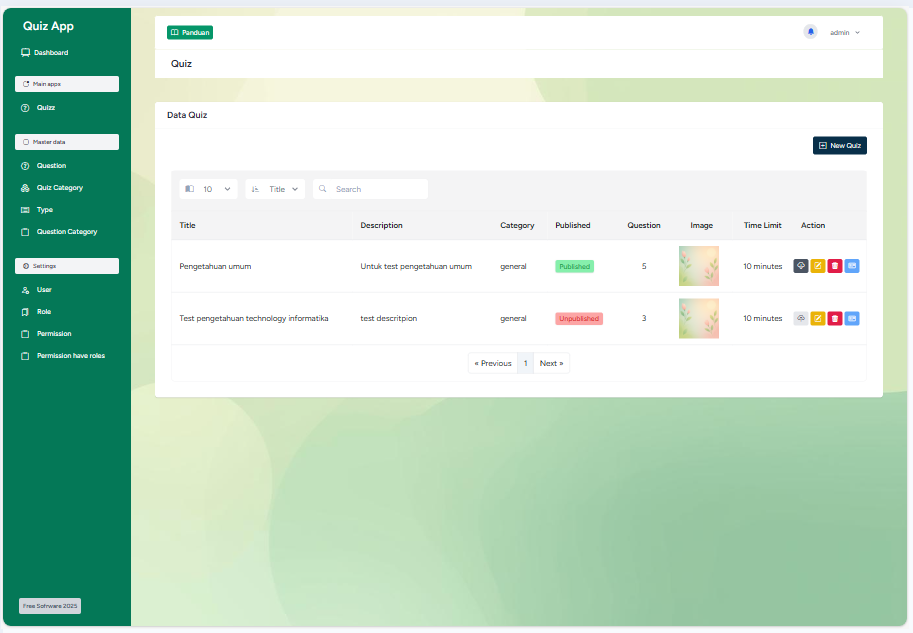Select the 'test descritpion' description cell

pyautogui.click(x=389, y=319)
